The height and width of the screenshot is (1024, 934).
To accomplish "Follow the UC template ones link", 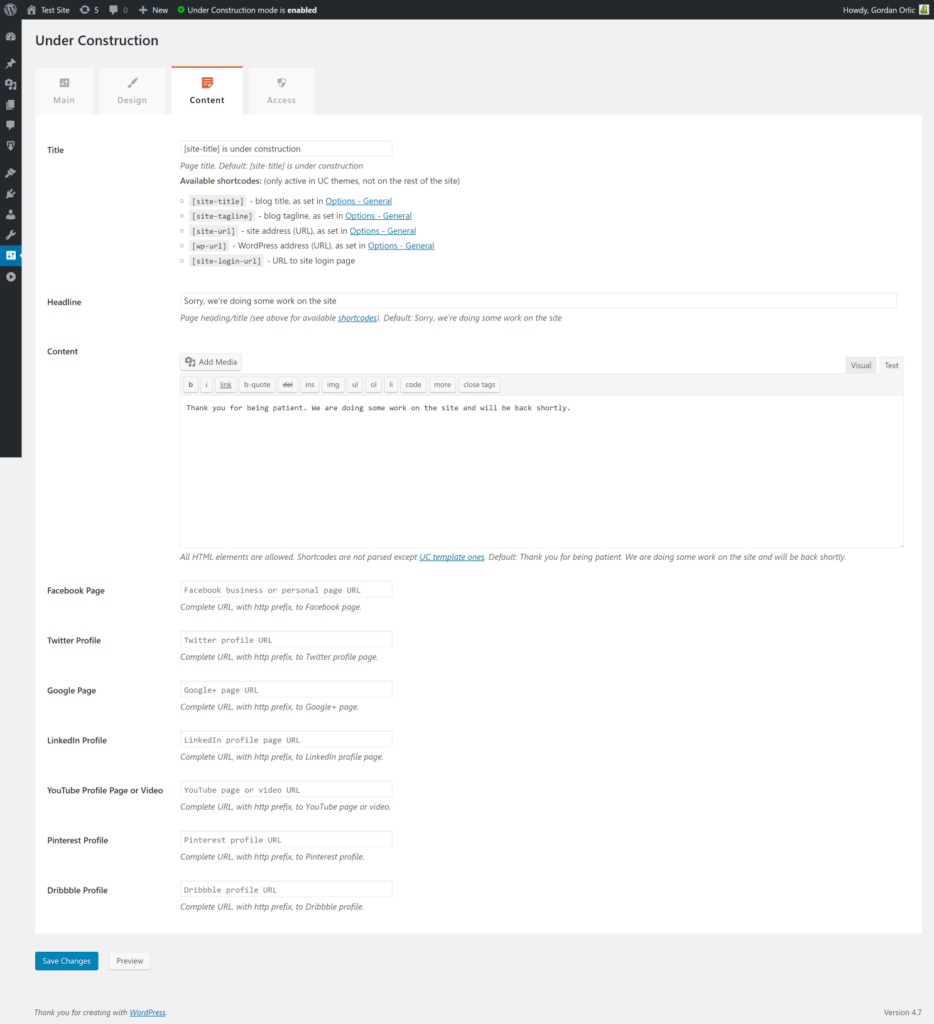I will point(452,557).
